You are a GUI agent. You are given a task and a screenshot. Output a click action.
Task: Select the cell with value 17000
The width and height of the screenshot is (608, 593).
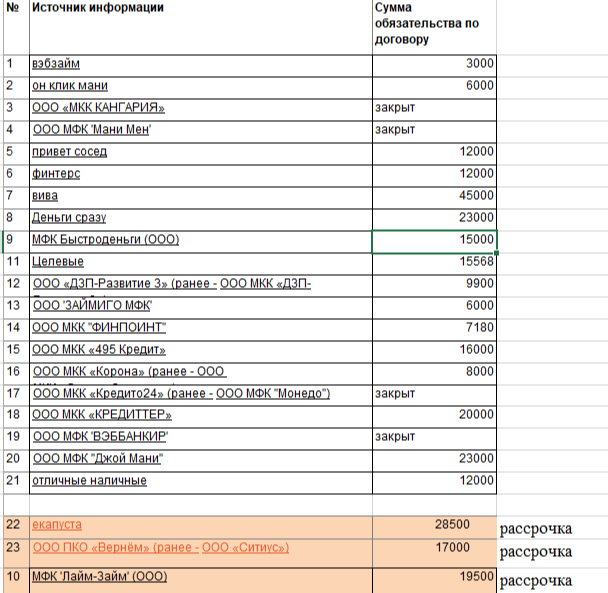434,553
